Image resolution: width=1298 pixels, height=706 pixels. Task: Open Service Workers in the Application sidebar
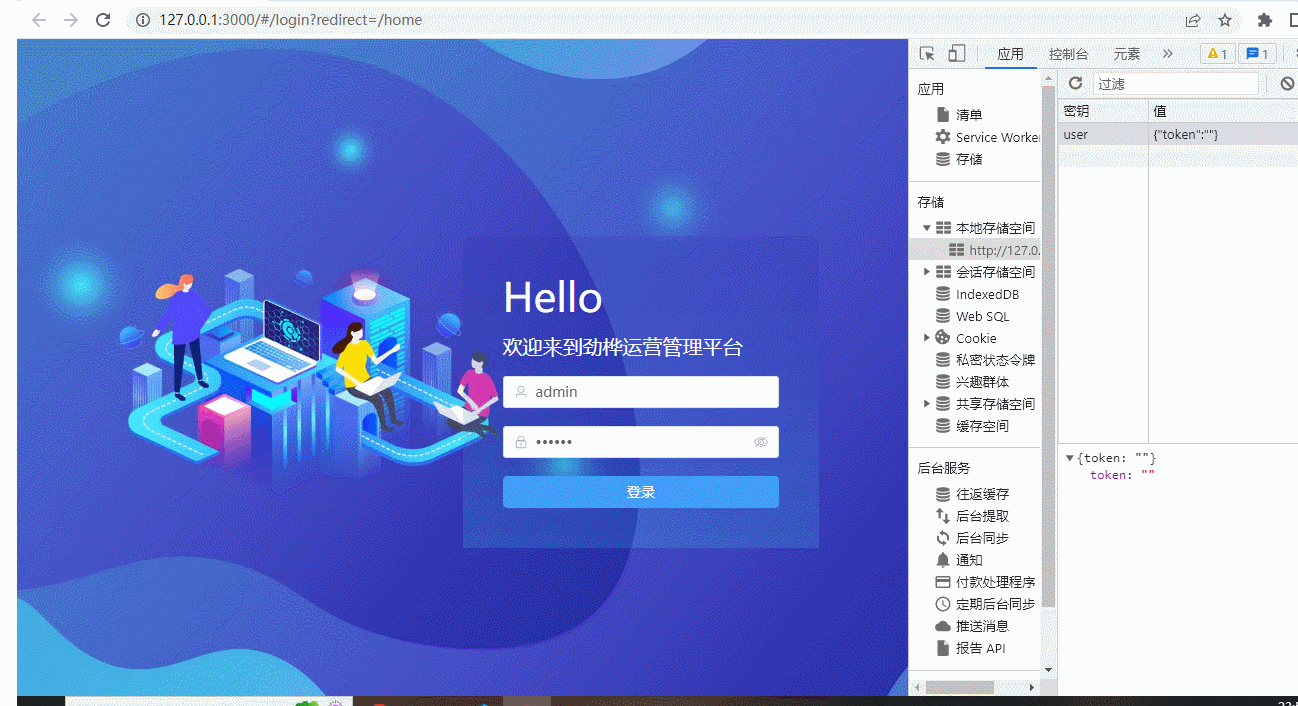(x=988, y=136)
